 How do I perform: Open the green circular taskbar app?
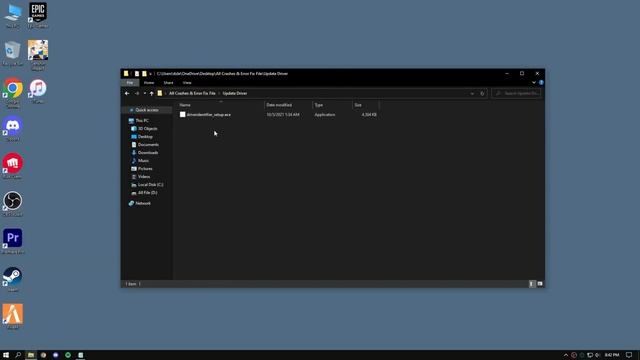68,355
